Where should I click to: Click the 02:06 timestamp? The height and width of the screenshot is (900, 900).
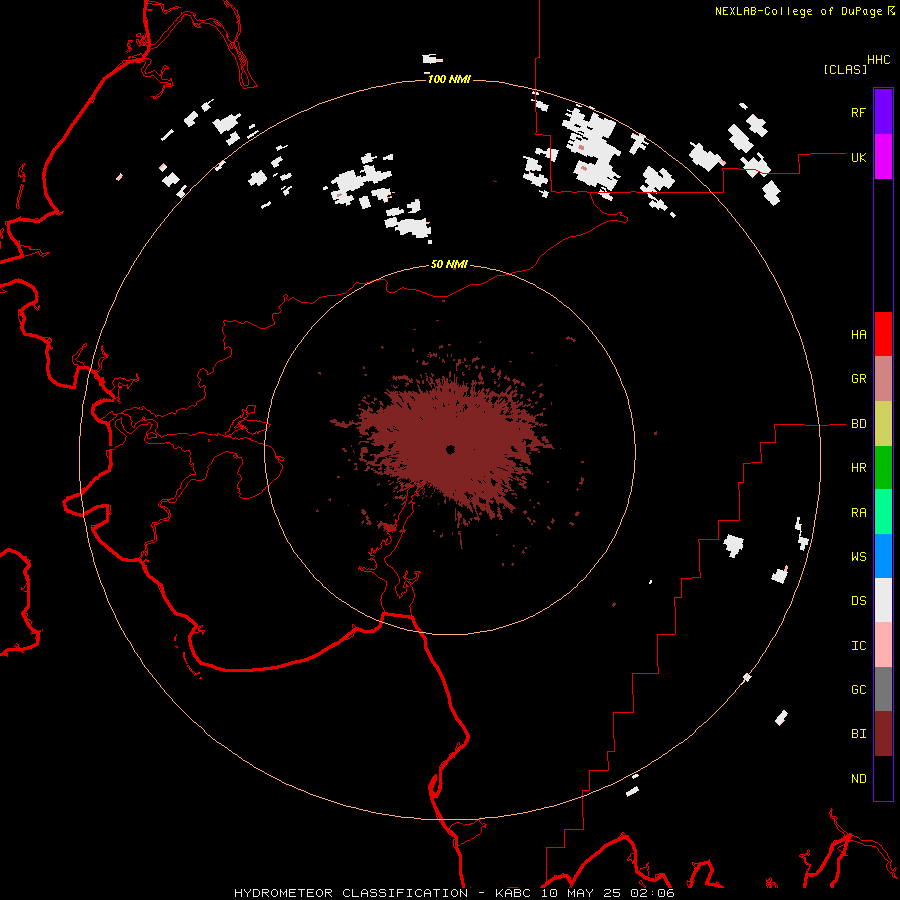tap(652, 893)
